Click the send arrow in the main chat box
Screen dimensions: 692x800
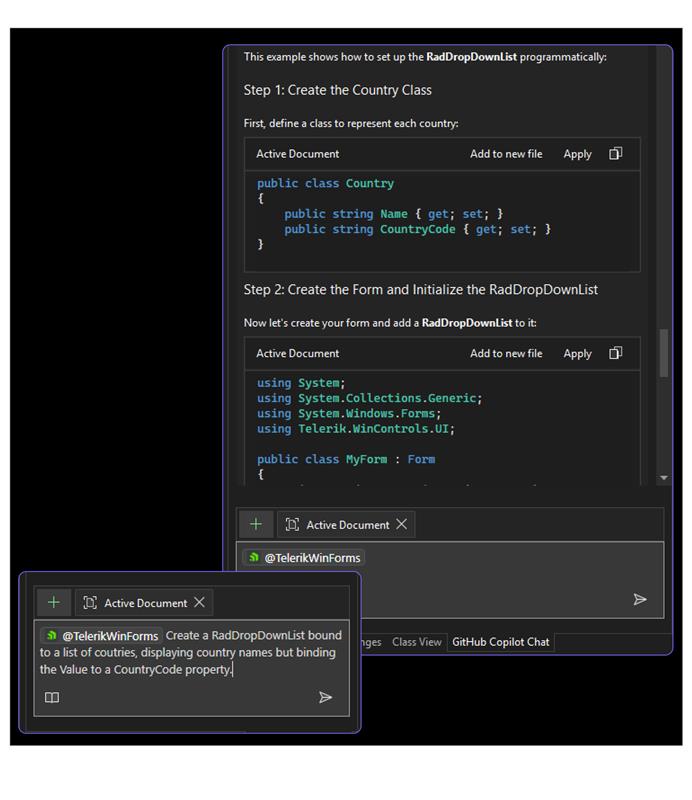click(640, 599)
